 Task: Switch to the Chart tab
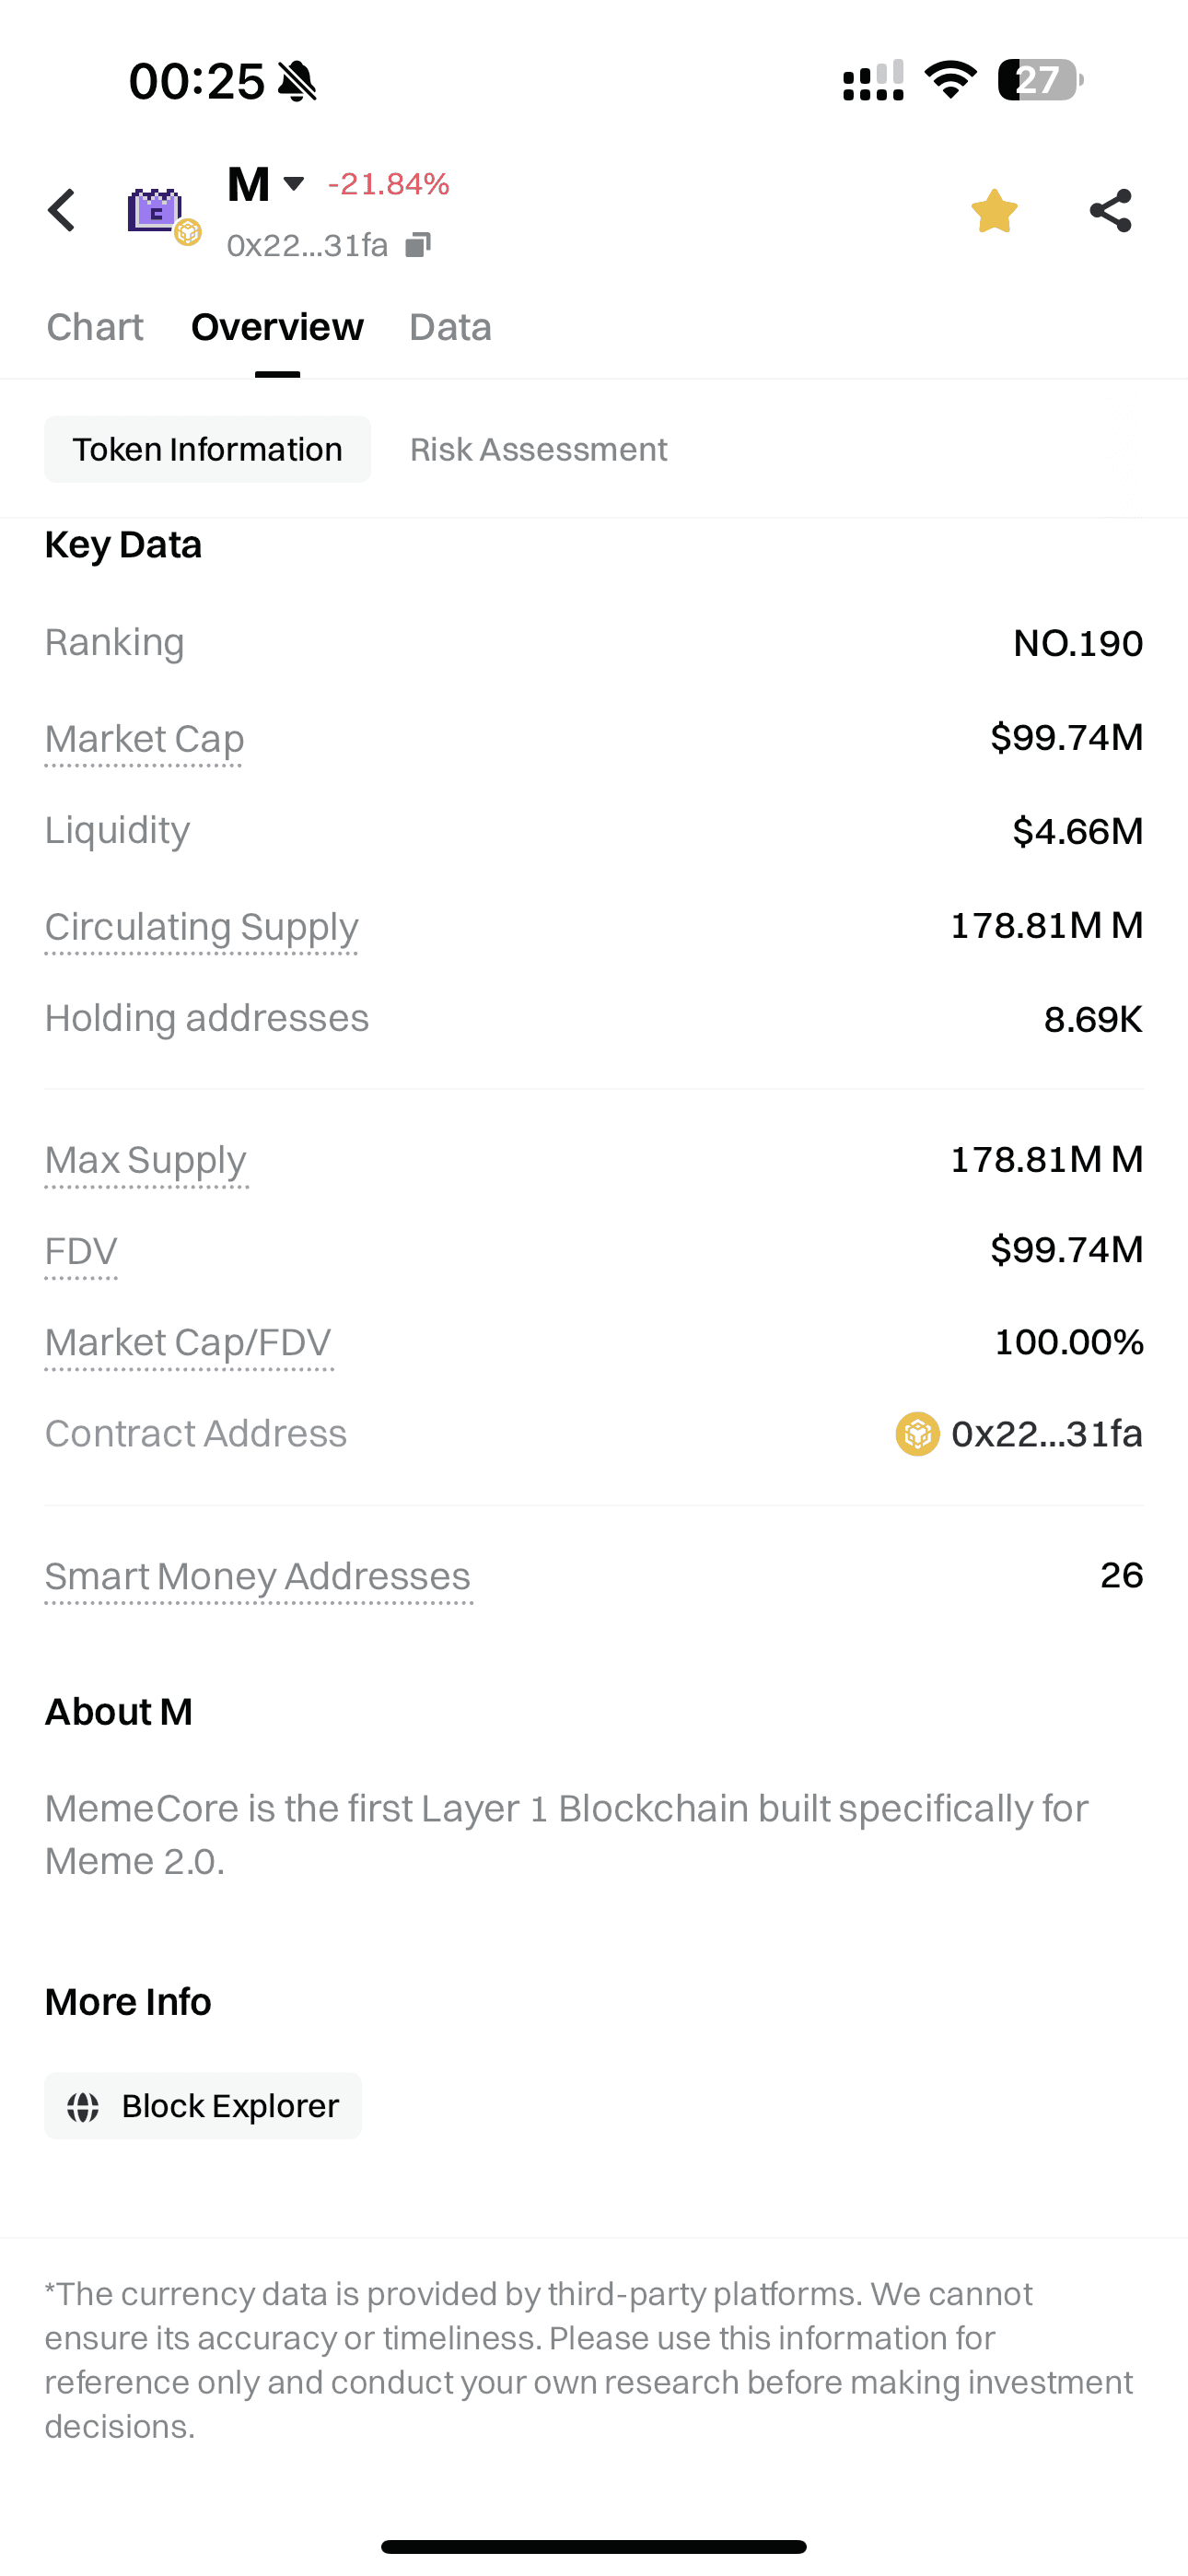point(95,327)
